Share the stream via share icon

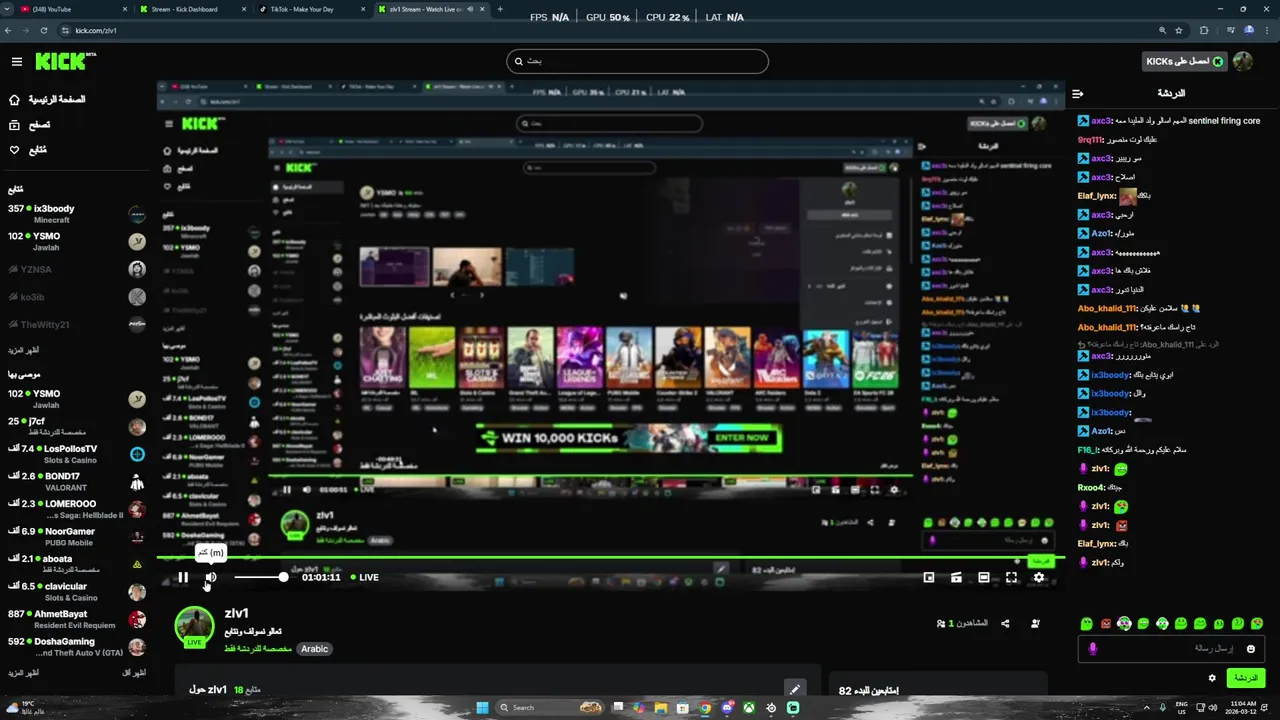click(1005, 623)
